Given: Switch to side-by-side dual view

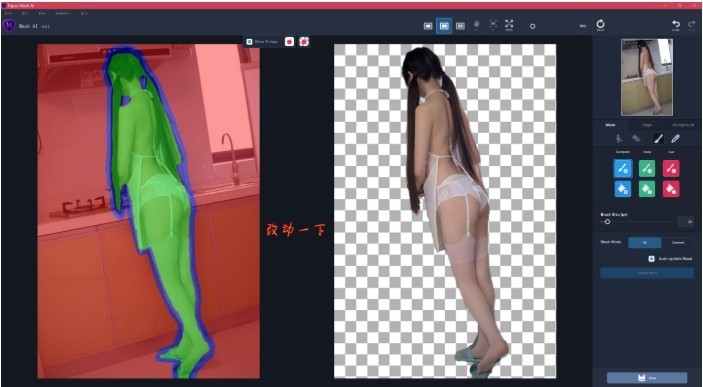Looking at the screenshot, I should [x=444, y=26].
